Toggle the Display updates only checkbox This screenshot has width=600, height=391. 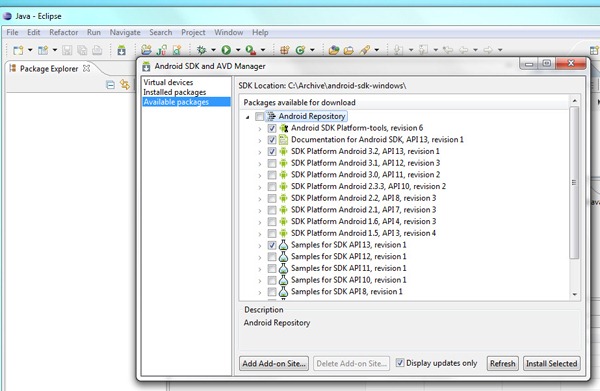[400, 363]
